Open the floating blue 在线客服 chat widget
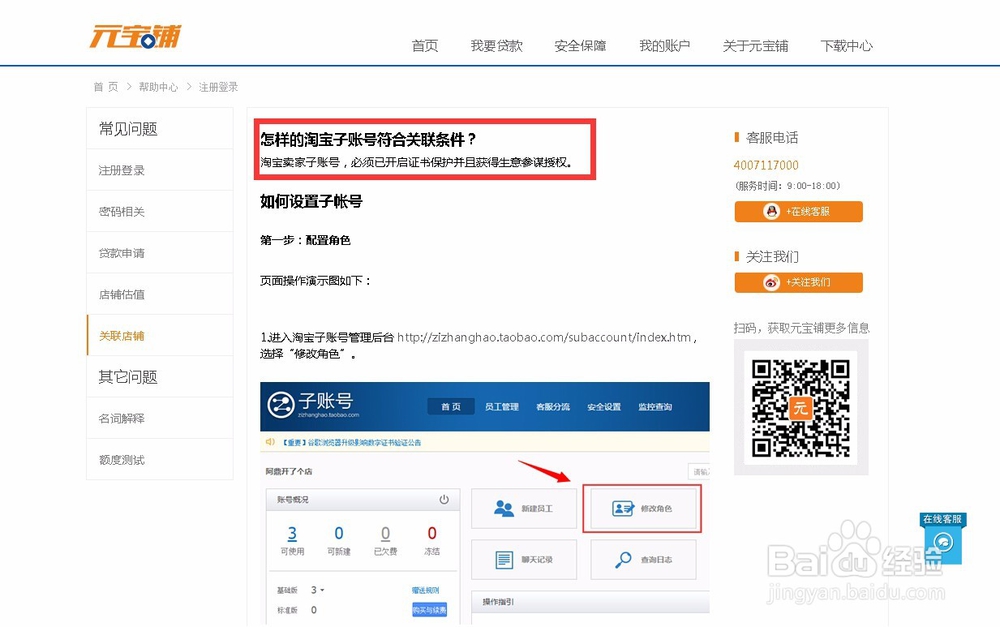The image size is (1000, 627). point(943,538)
